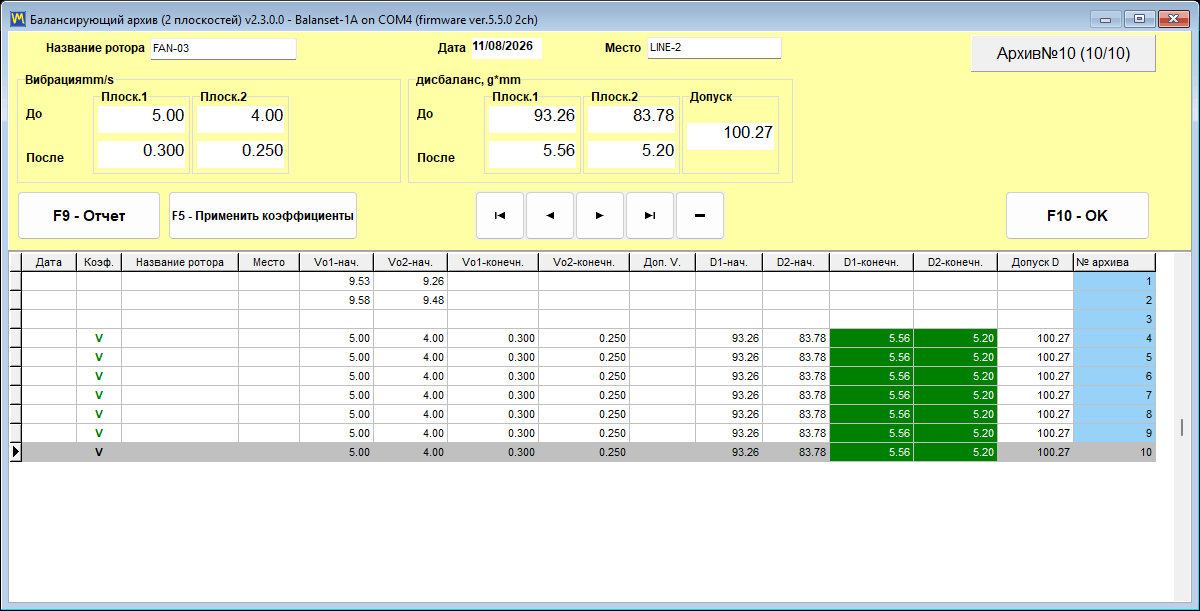This screenshot has height=611, width=1200.
Task: Click the Коэф. column header
Action: (99, 262)
